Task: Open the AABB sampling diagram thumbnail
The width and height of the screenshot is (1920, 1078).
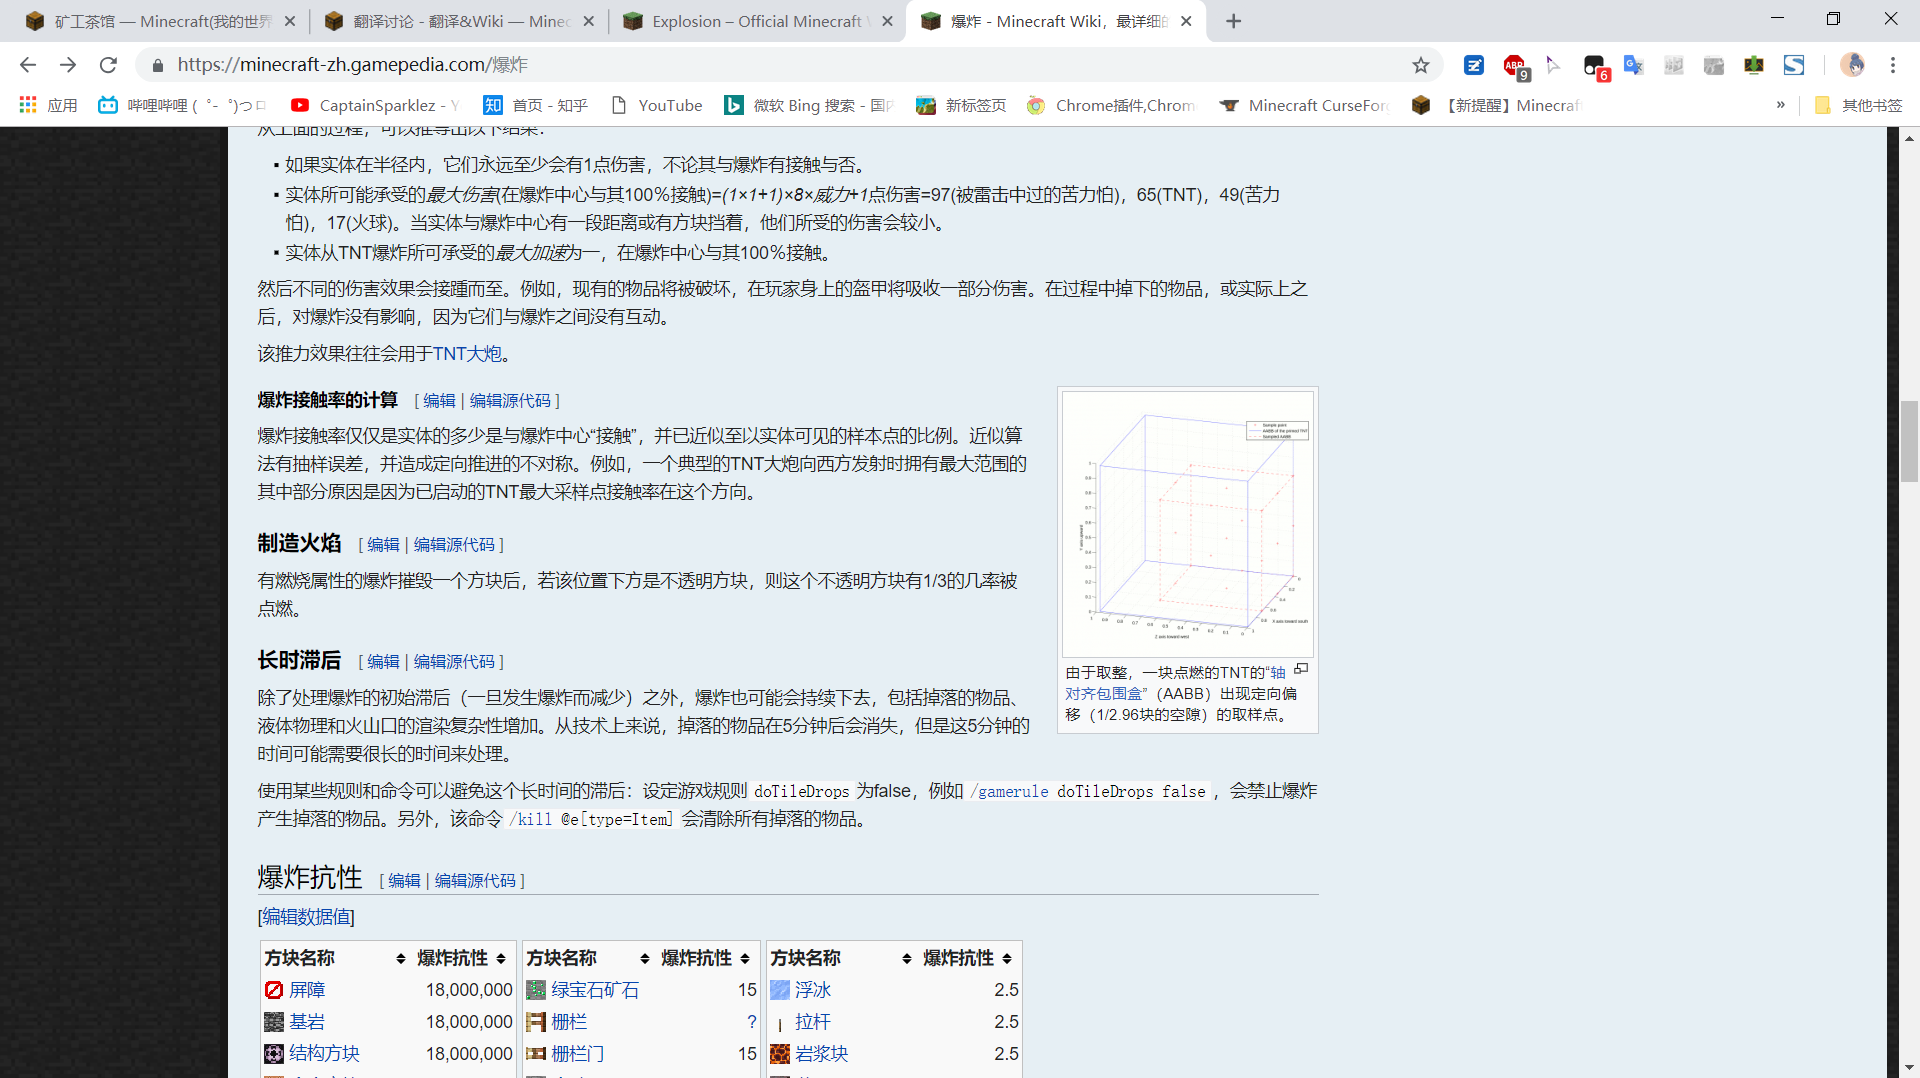Action: pos(1188,524)
